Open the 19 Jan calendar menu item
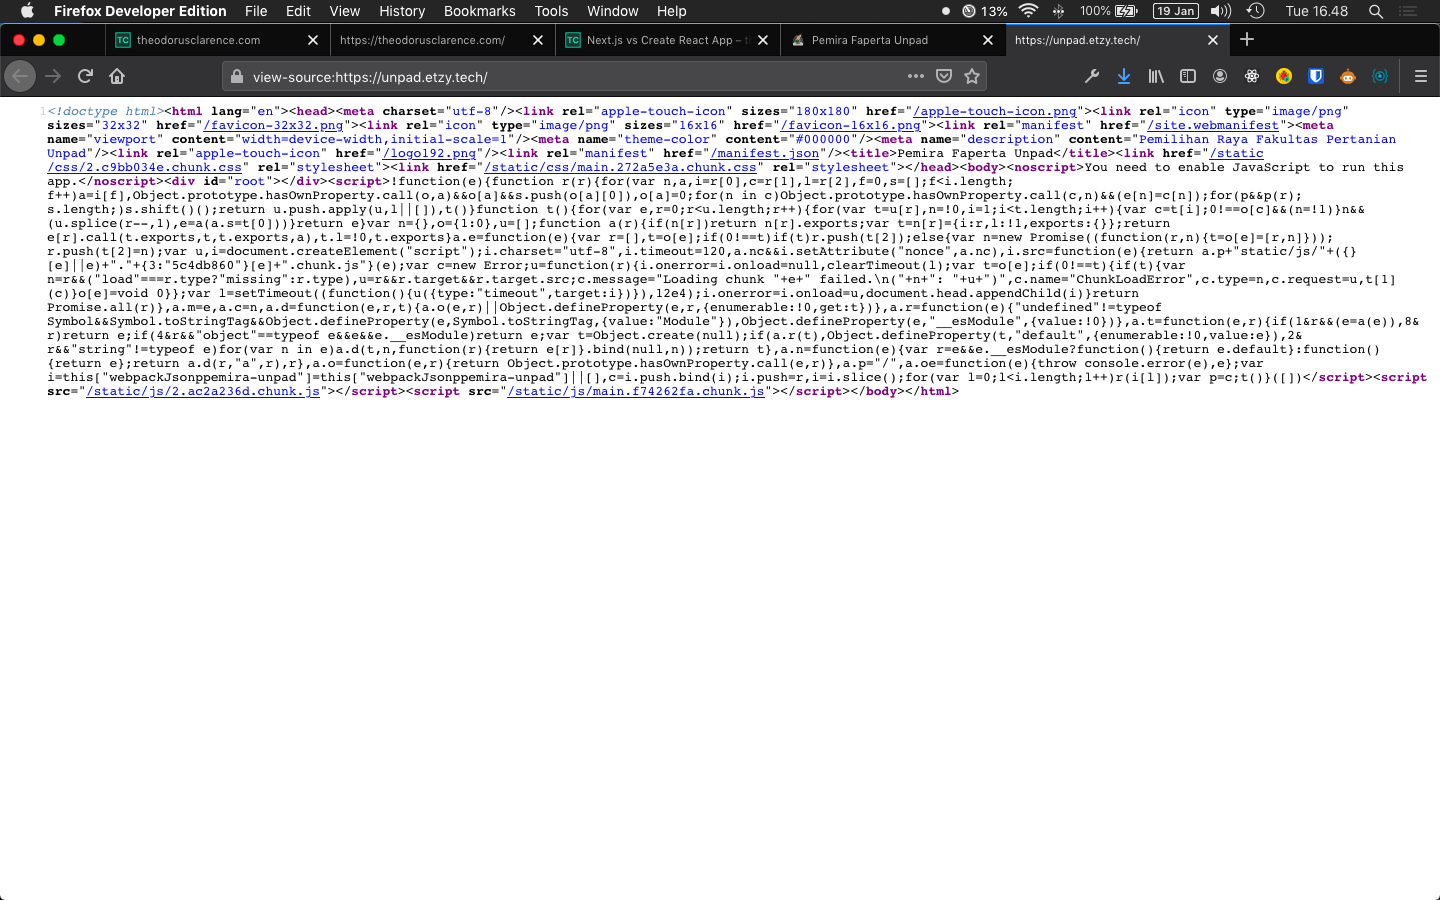The height and width of the screenshot is (900, 1440). [1176, 11]
